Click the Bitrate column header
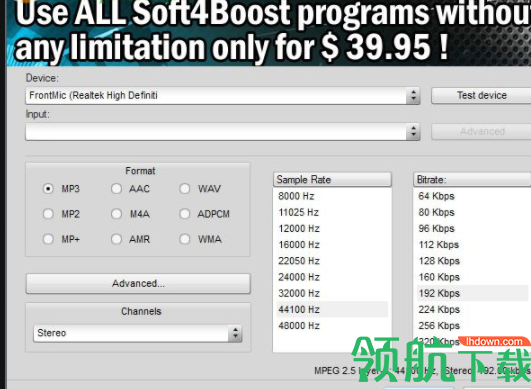 pyautogui.click(x=472, y=179)
